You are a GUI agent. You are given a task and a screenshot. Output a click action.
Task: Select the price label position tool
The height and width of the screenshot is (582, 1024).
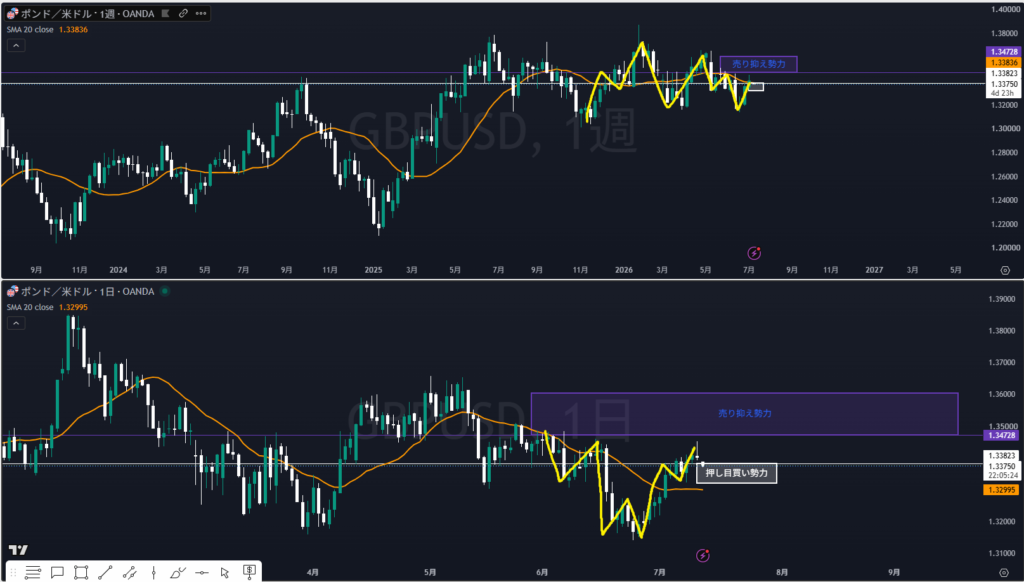[x=249, y=572]
